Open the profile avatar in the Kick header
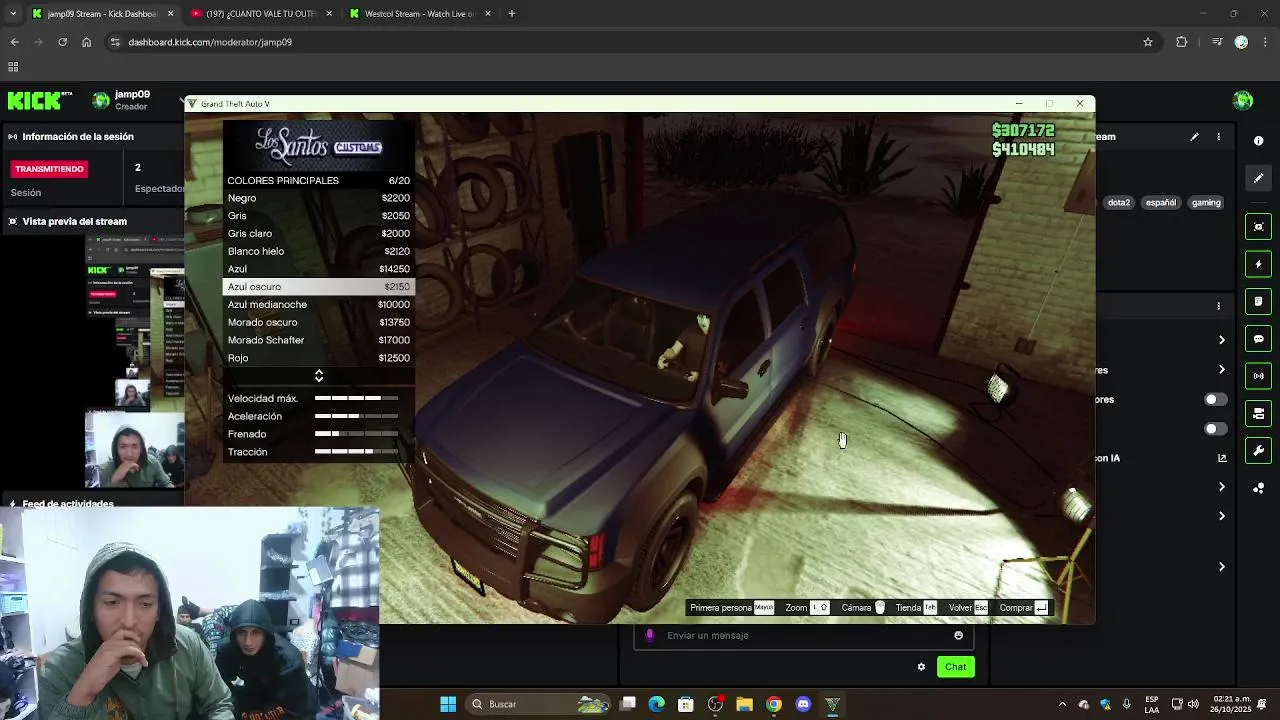The width and height of the screenshot is (1280, 720). tap(1243, 100)
